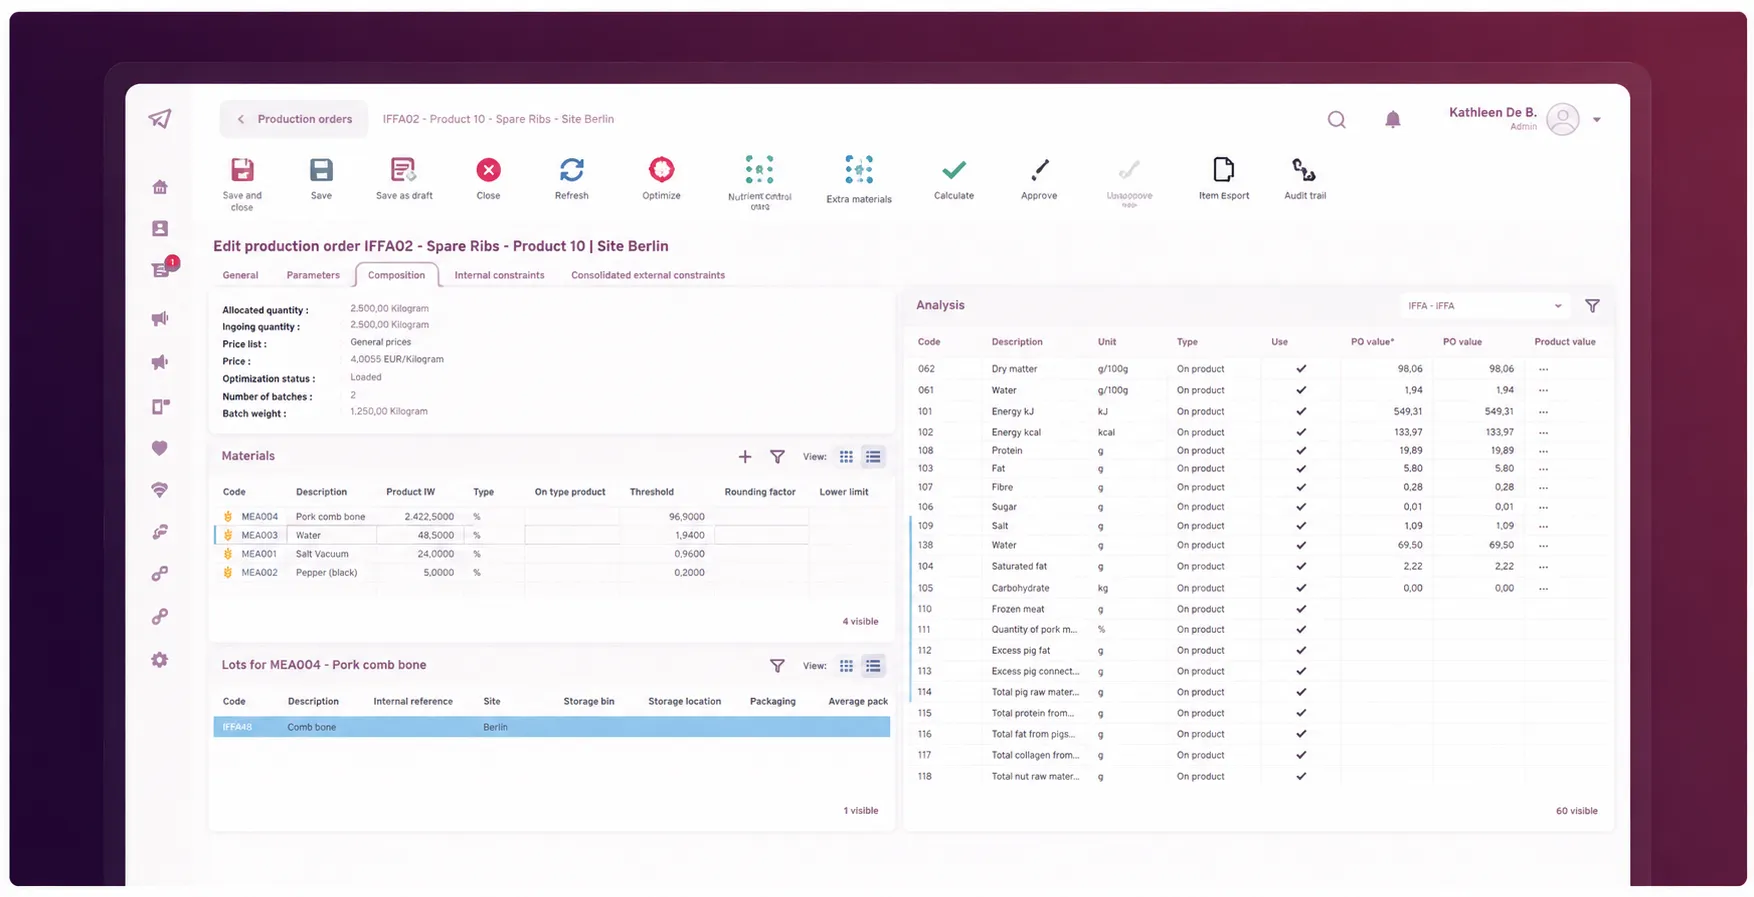Open the settings gear in the sidebar

[x=160, y=660]
